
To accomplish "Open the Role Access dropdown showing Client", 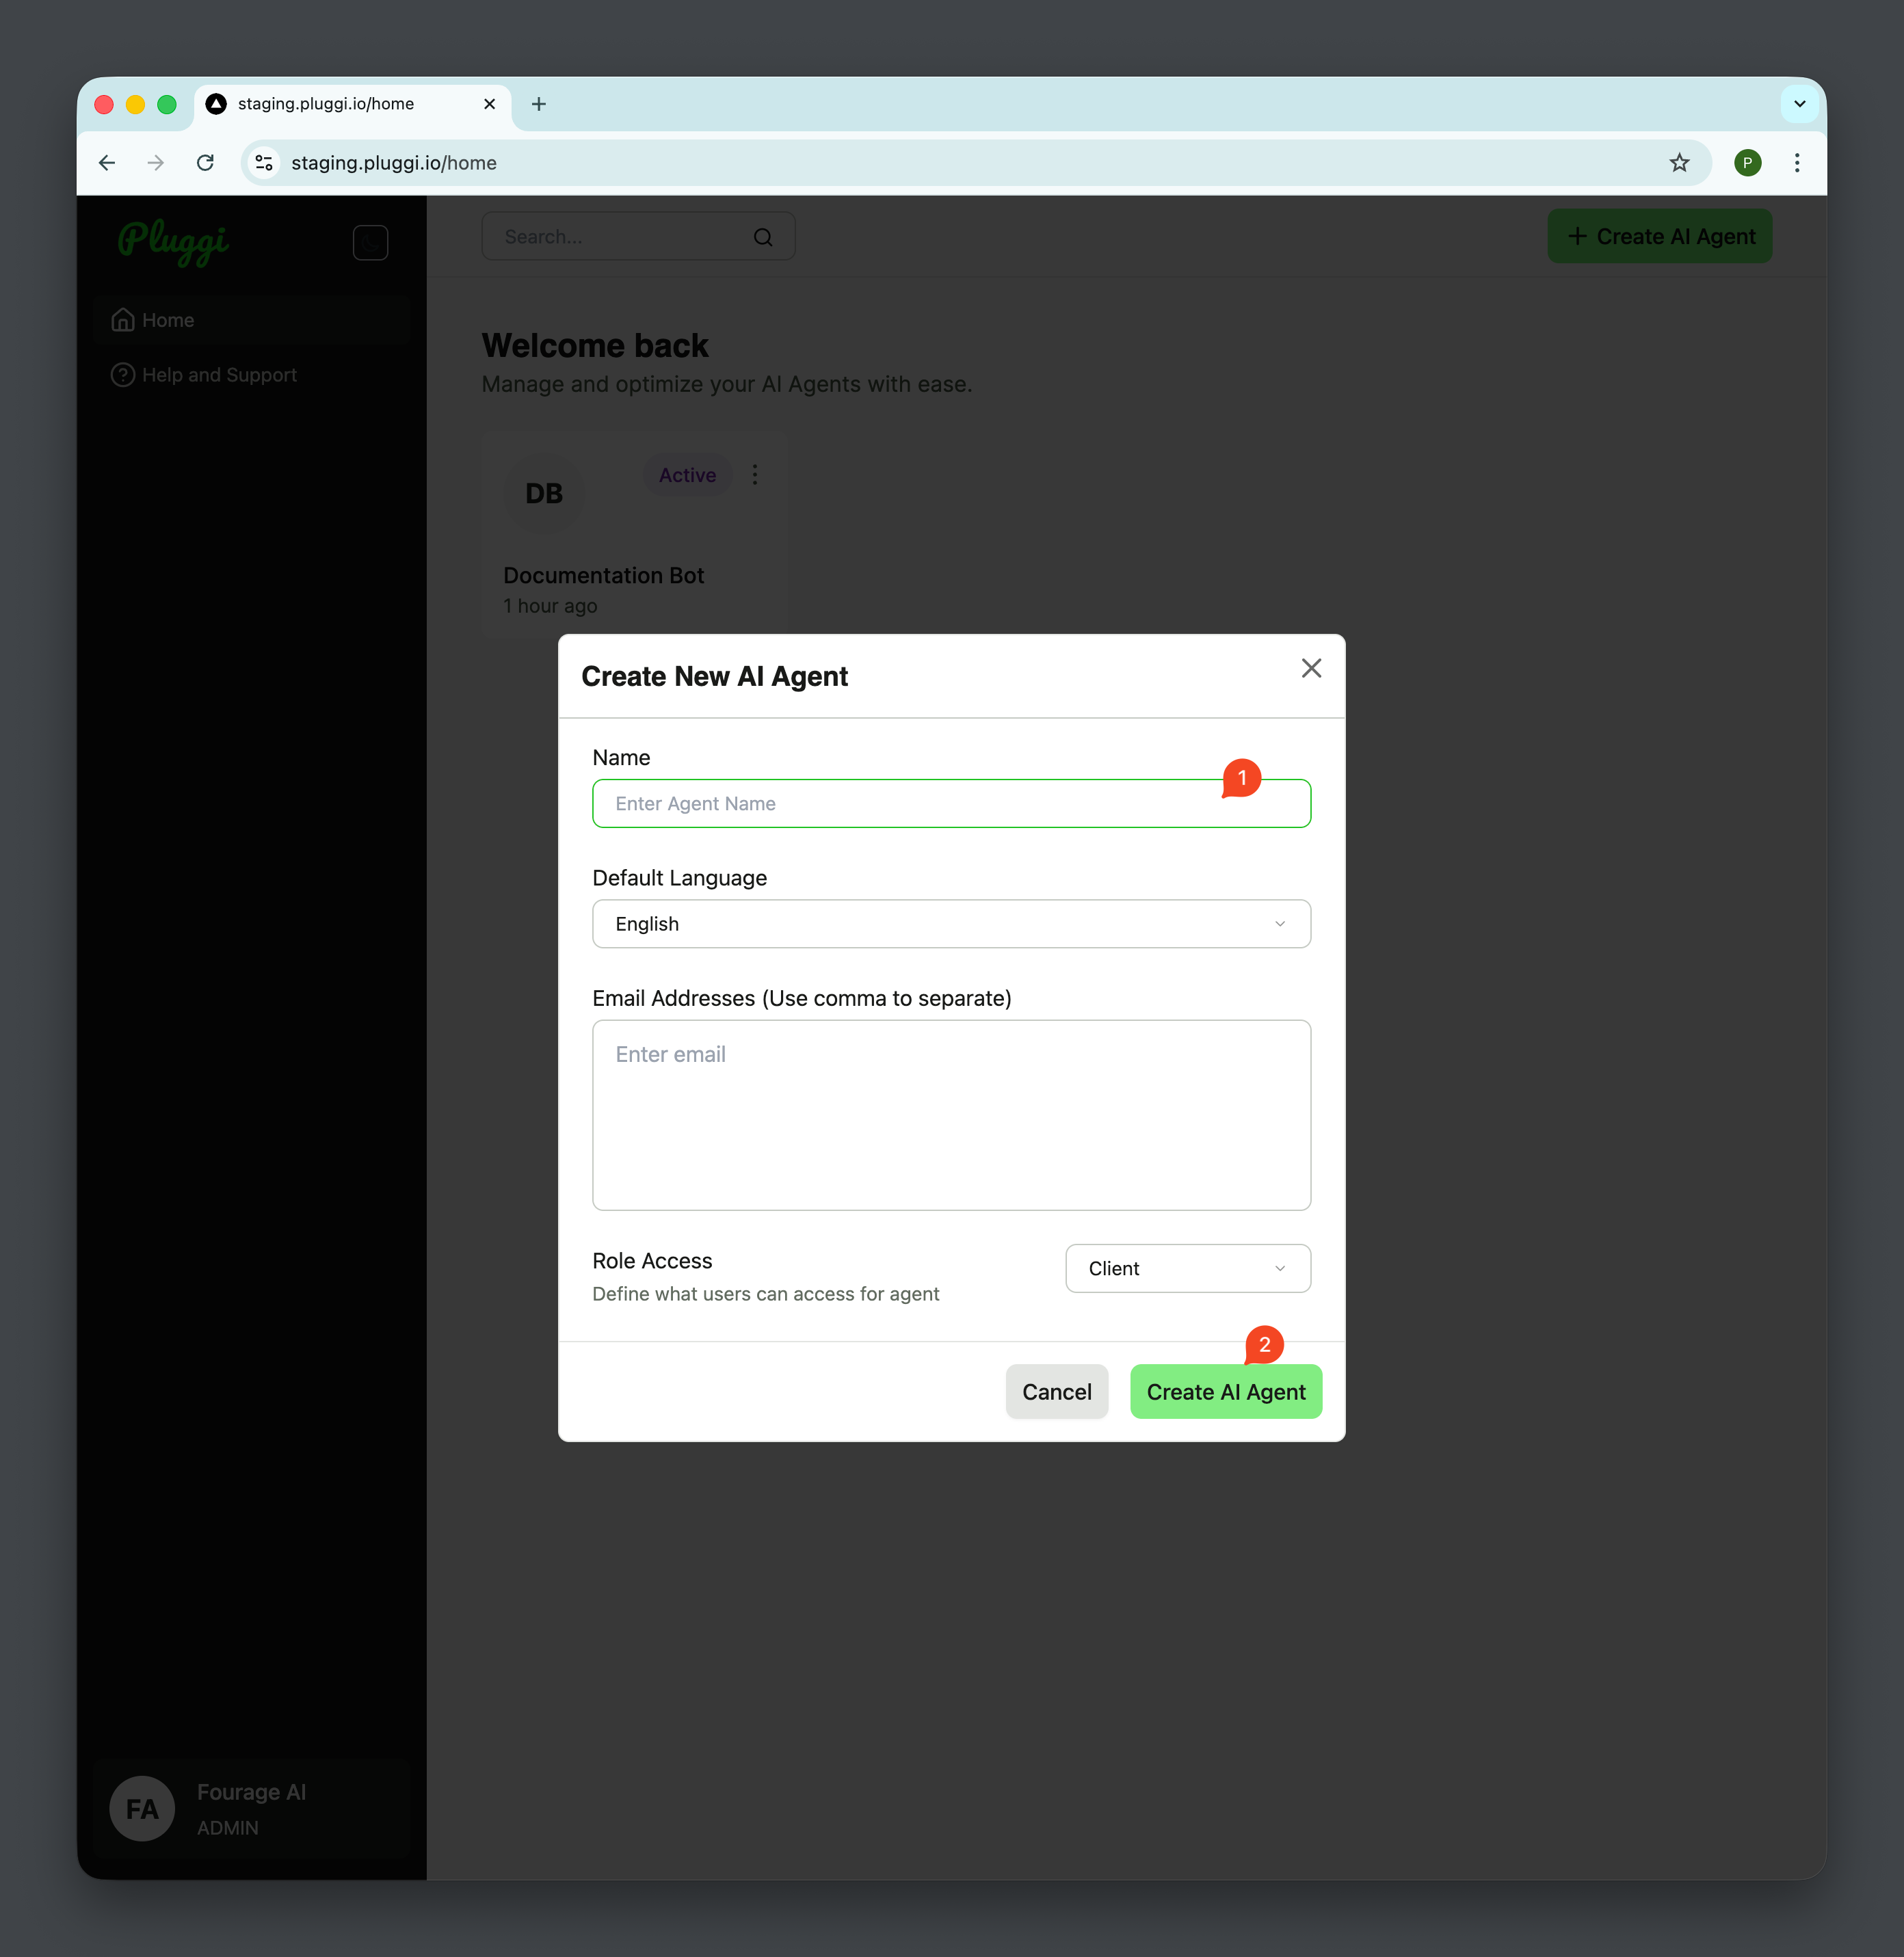I will tap(1187, 1268).
